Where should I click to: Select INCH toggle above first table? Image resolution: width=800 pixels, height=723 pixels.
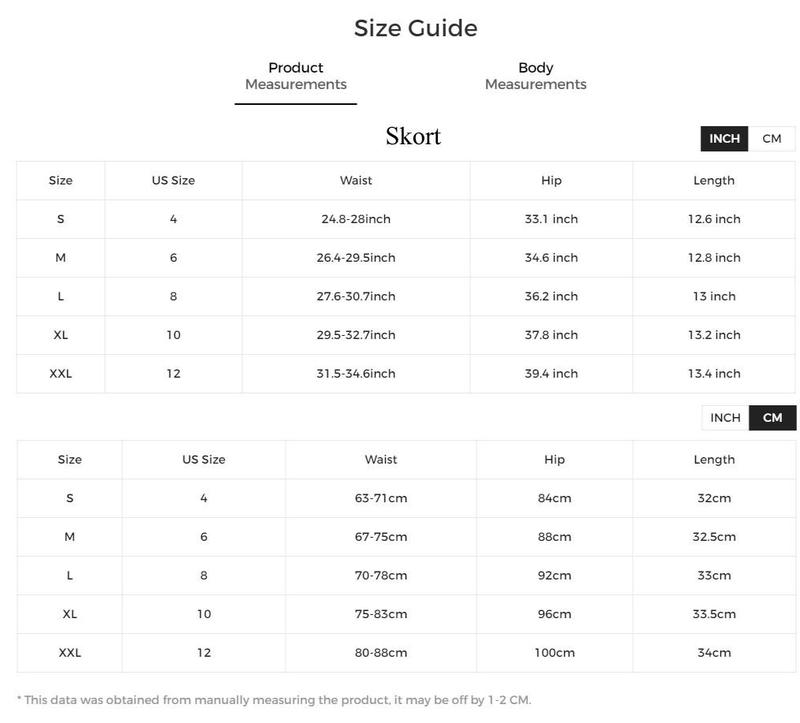point(724,139)
